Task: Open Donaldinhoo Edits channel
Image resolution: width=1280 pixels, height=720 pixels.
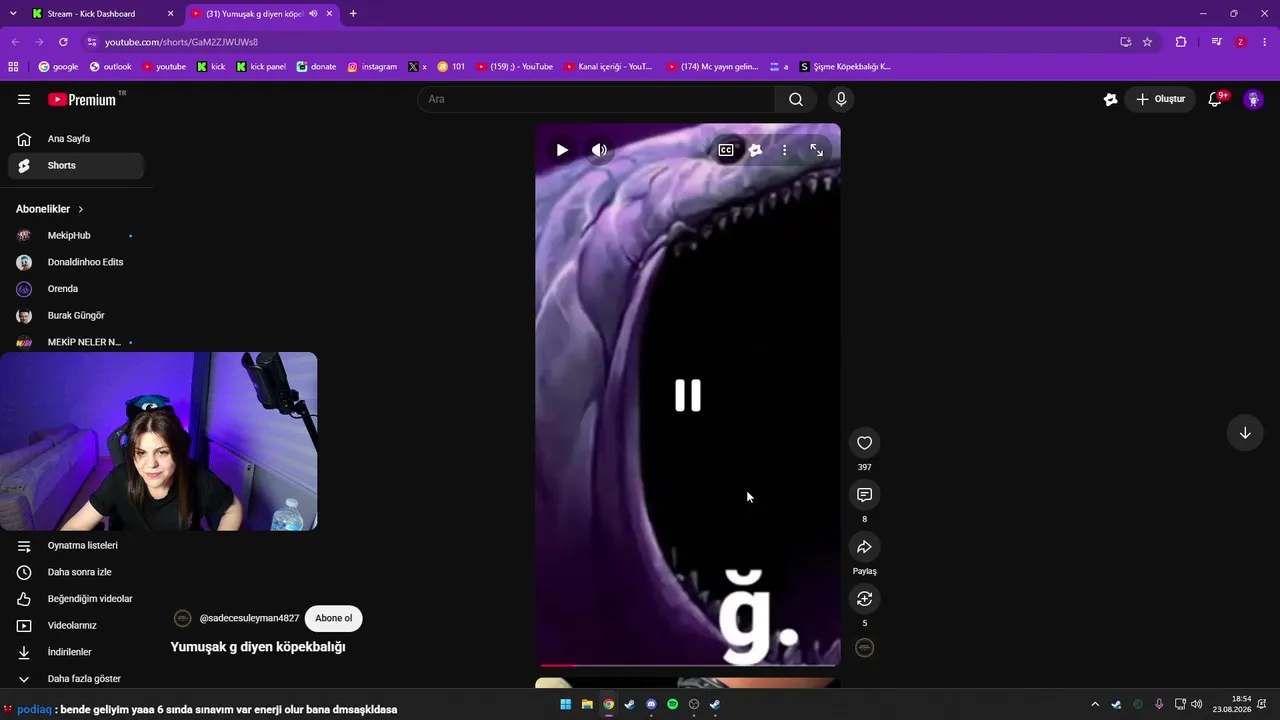Action: point(76,262)
